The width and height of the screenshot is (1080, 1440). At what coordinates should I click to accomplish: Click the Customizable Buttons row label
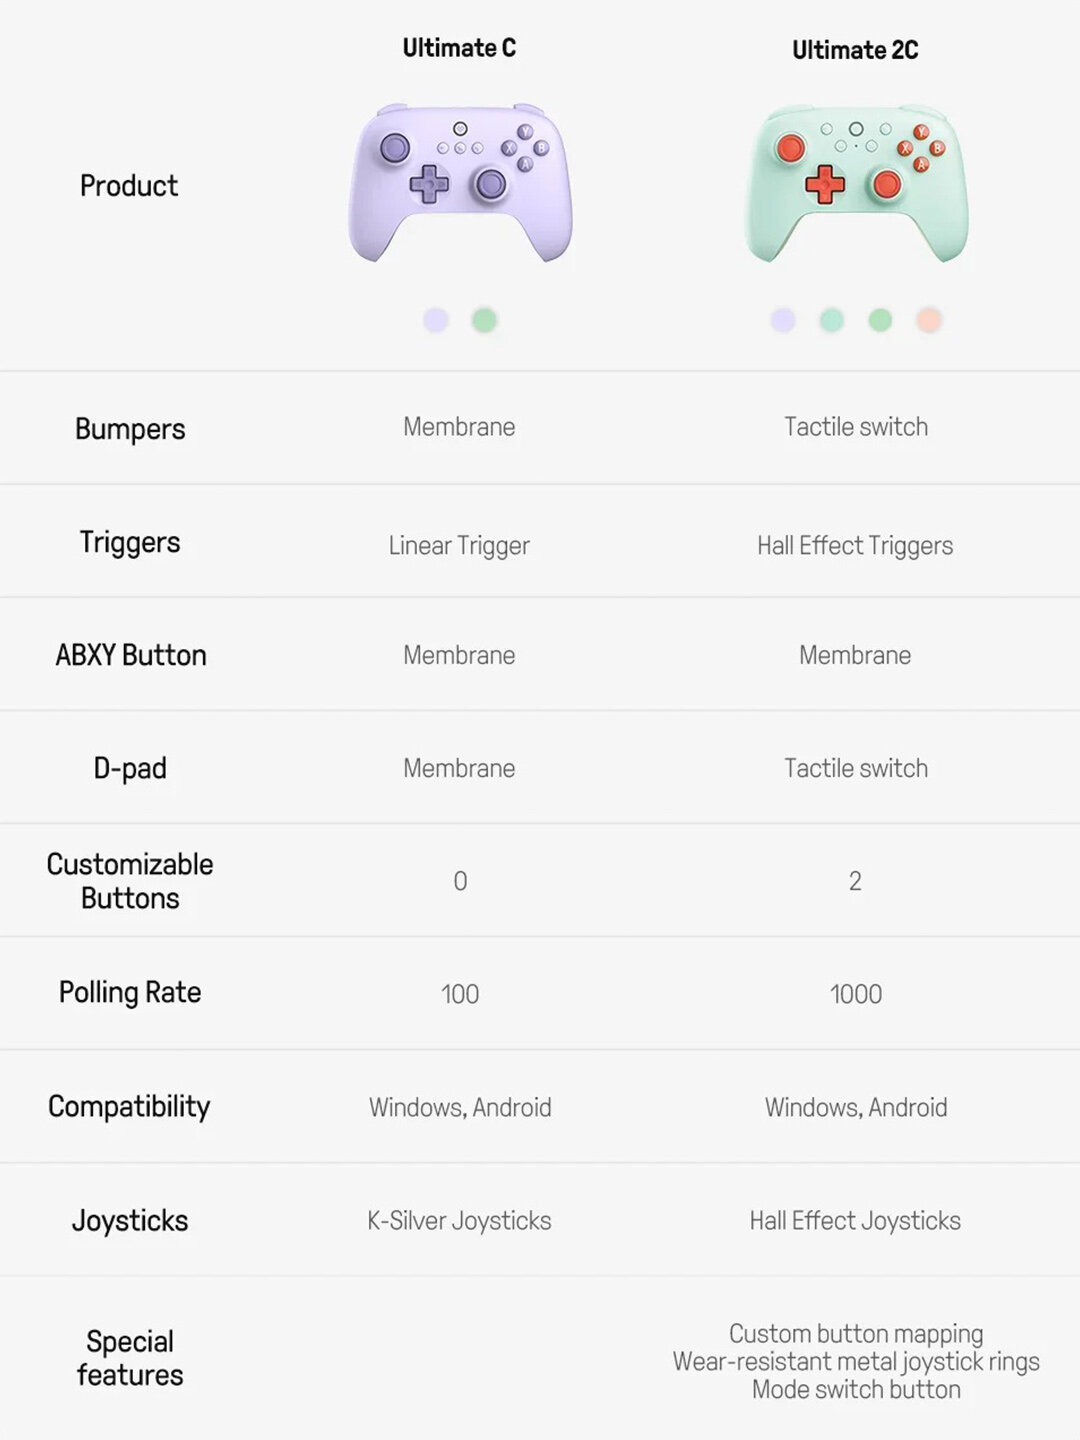tap(130, 881)
